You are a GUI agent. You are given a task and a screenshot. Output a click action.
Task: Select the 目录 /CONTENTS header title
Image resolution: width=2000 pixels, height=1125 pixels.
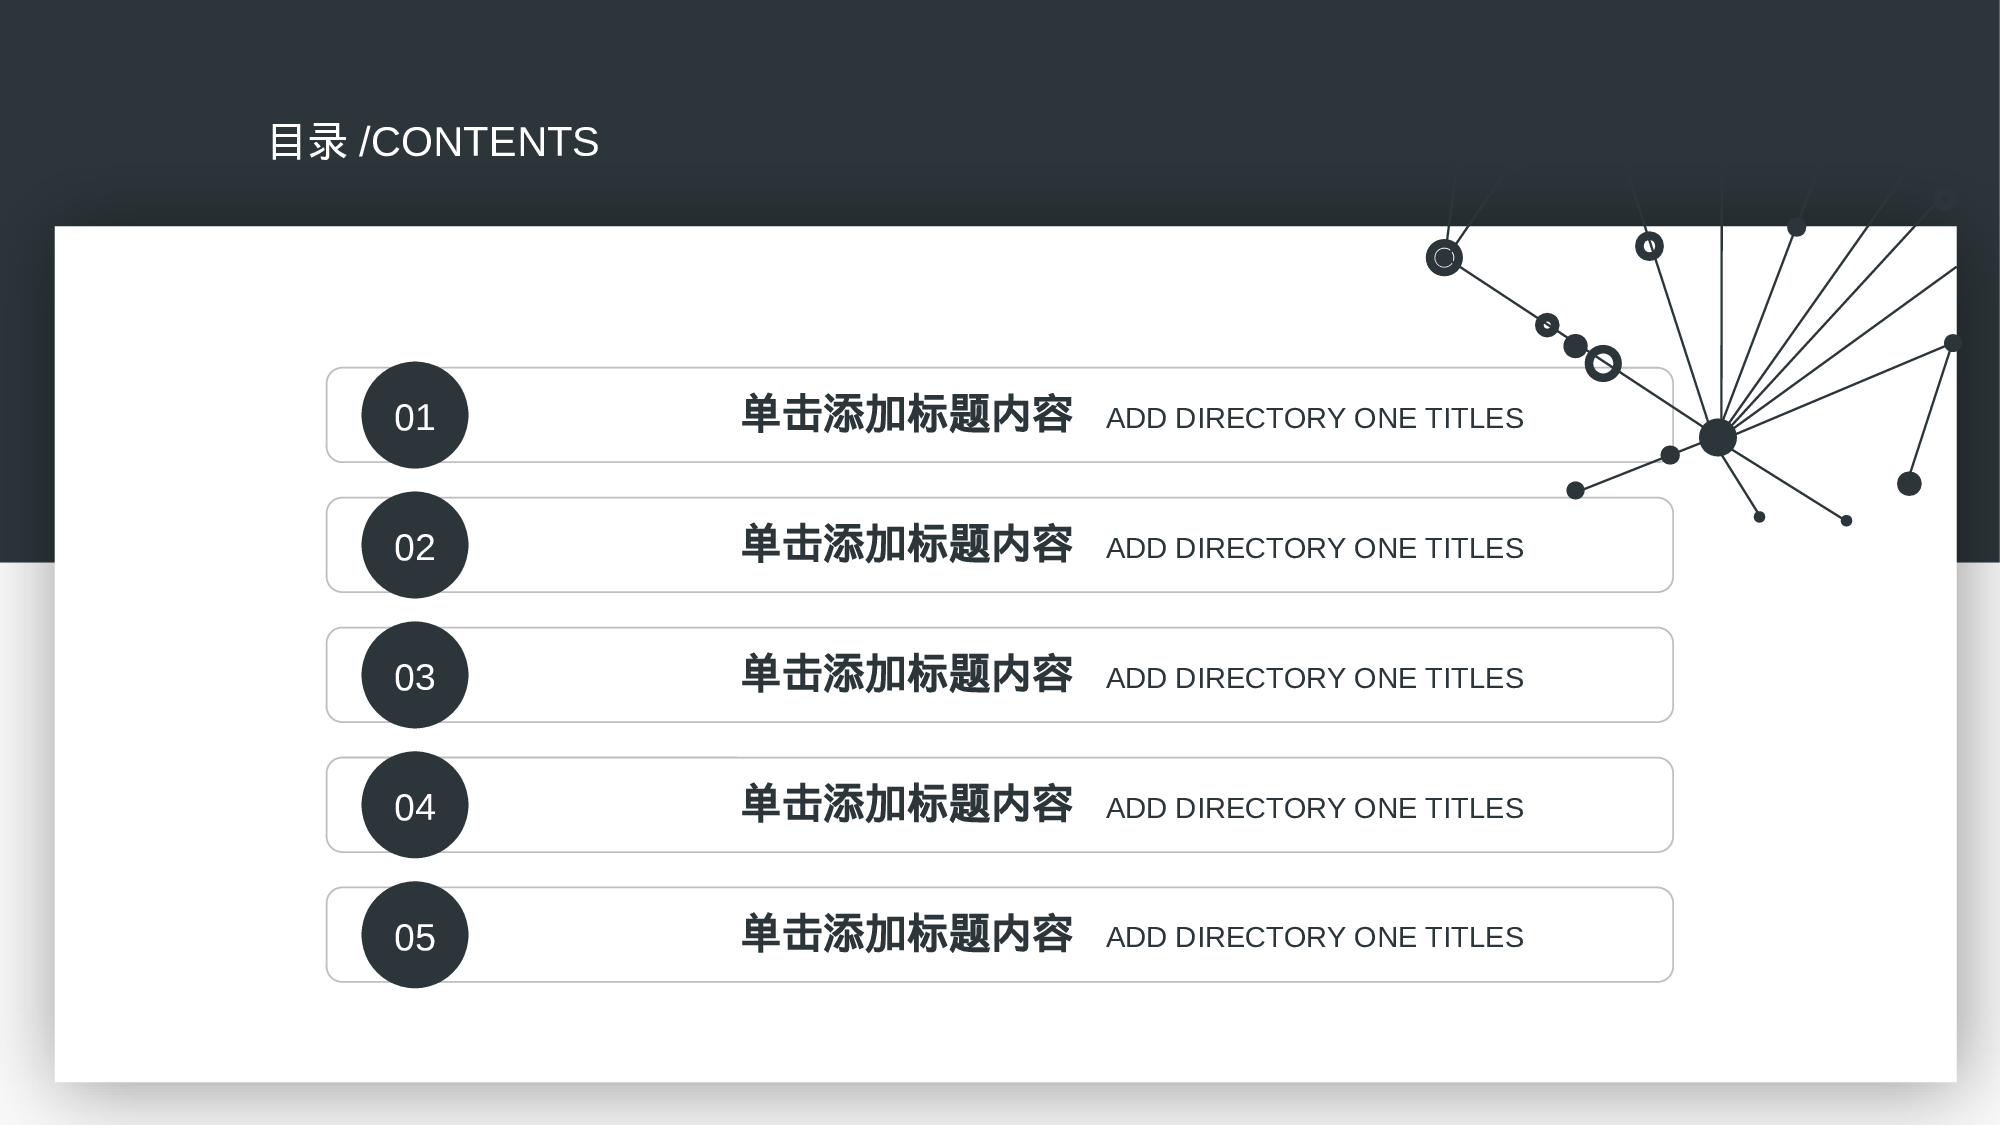433,142
